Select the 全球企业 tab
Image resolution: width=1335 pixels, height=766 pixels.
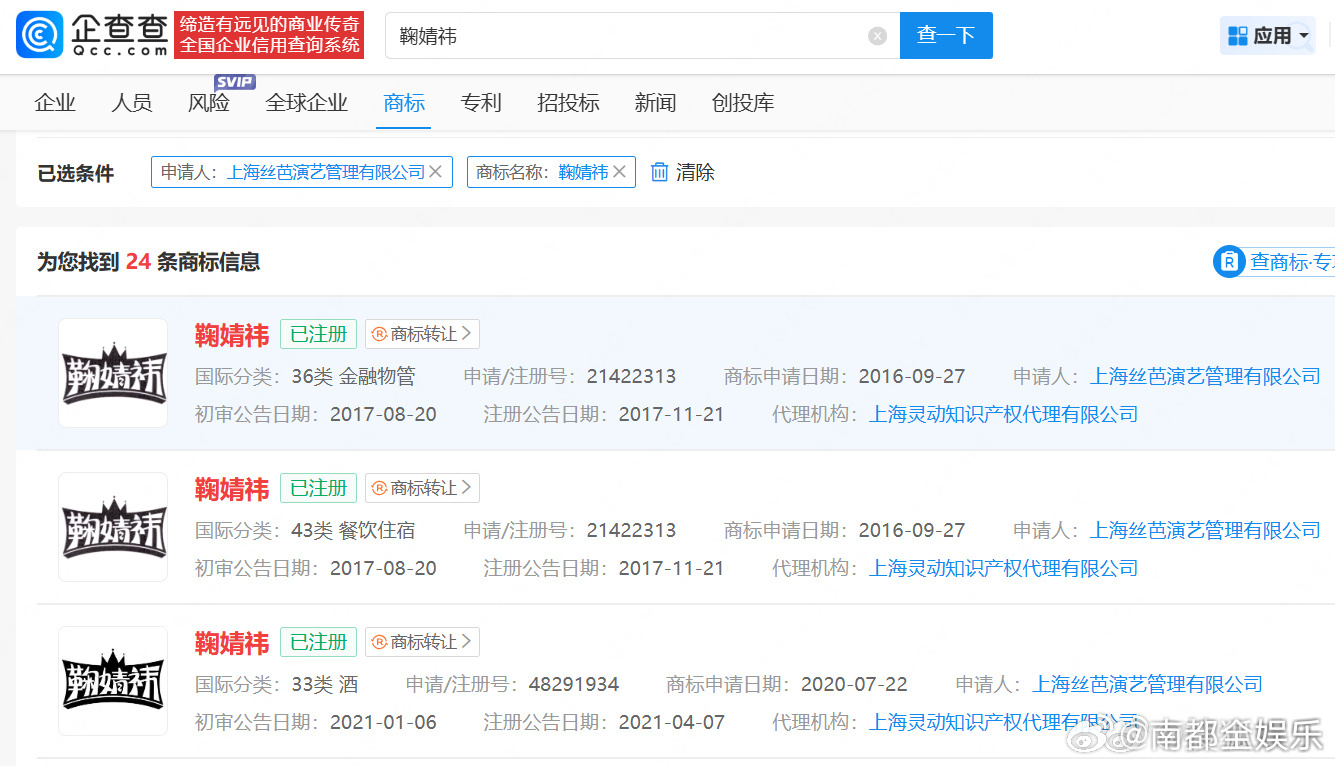pos(307,102)
